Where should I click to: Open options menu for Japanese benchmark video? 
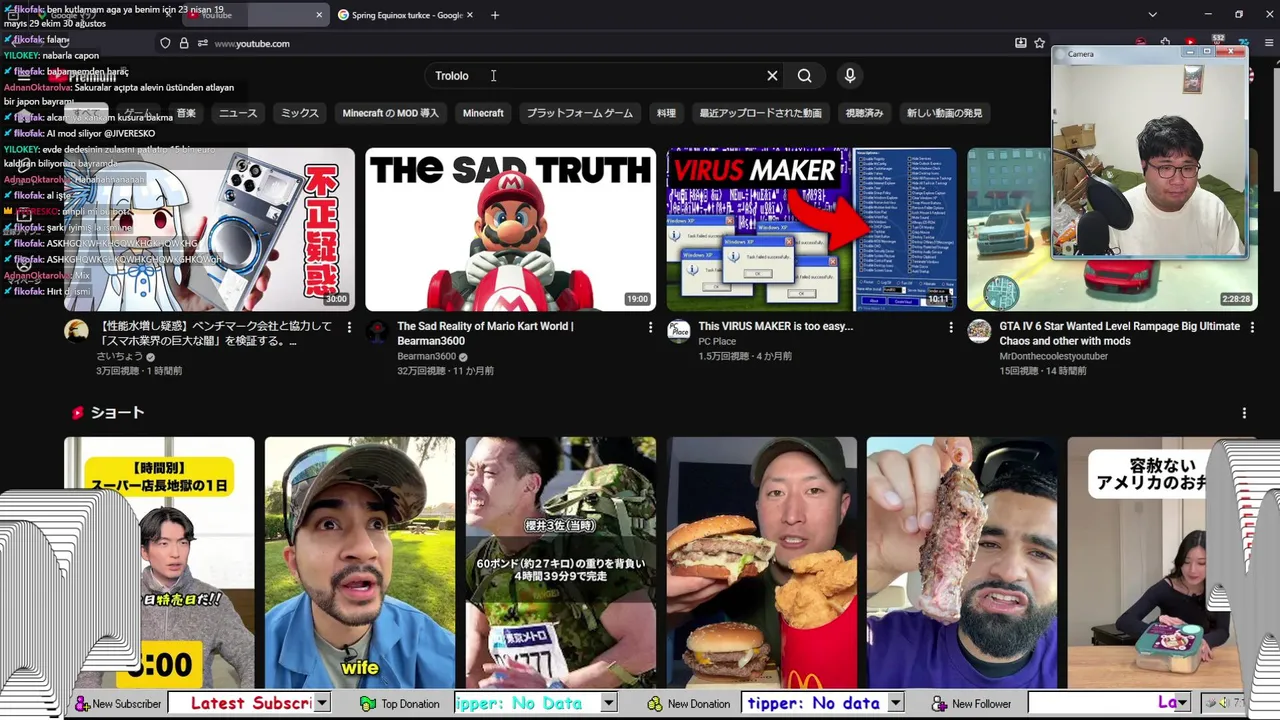click(349, 327)
